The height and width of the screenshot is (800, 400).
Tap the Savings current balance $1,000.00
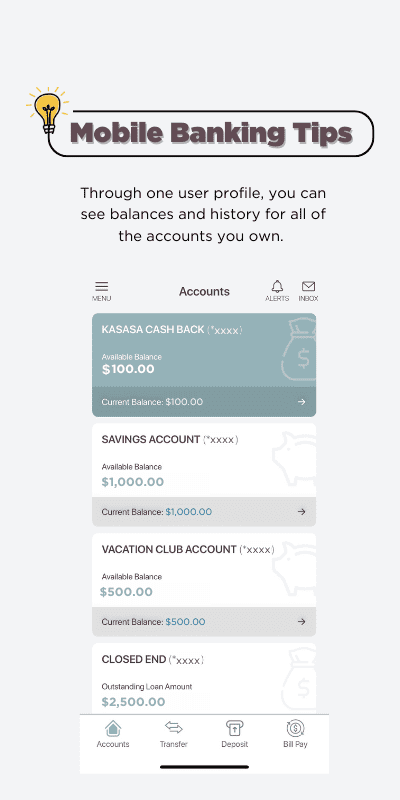pos(188,512)
